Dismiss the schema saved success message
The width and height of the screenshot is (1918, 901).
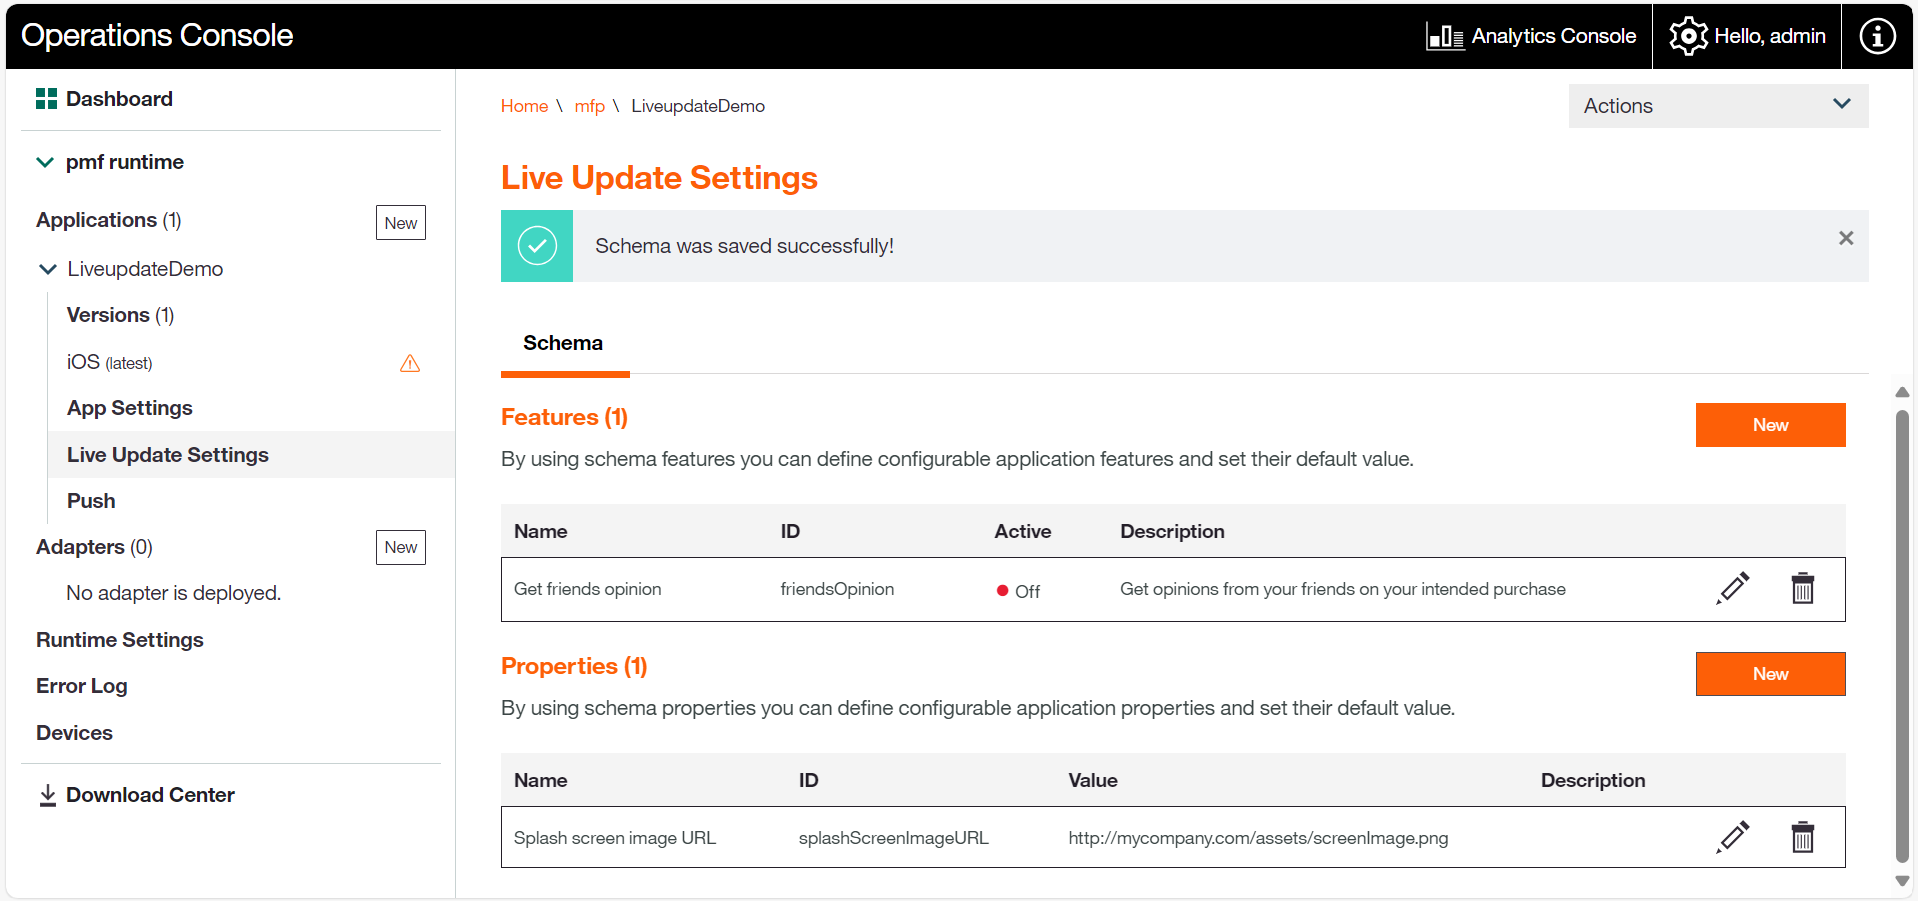coord(1845,238)
